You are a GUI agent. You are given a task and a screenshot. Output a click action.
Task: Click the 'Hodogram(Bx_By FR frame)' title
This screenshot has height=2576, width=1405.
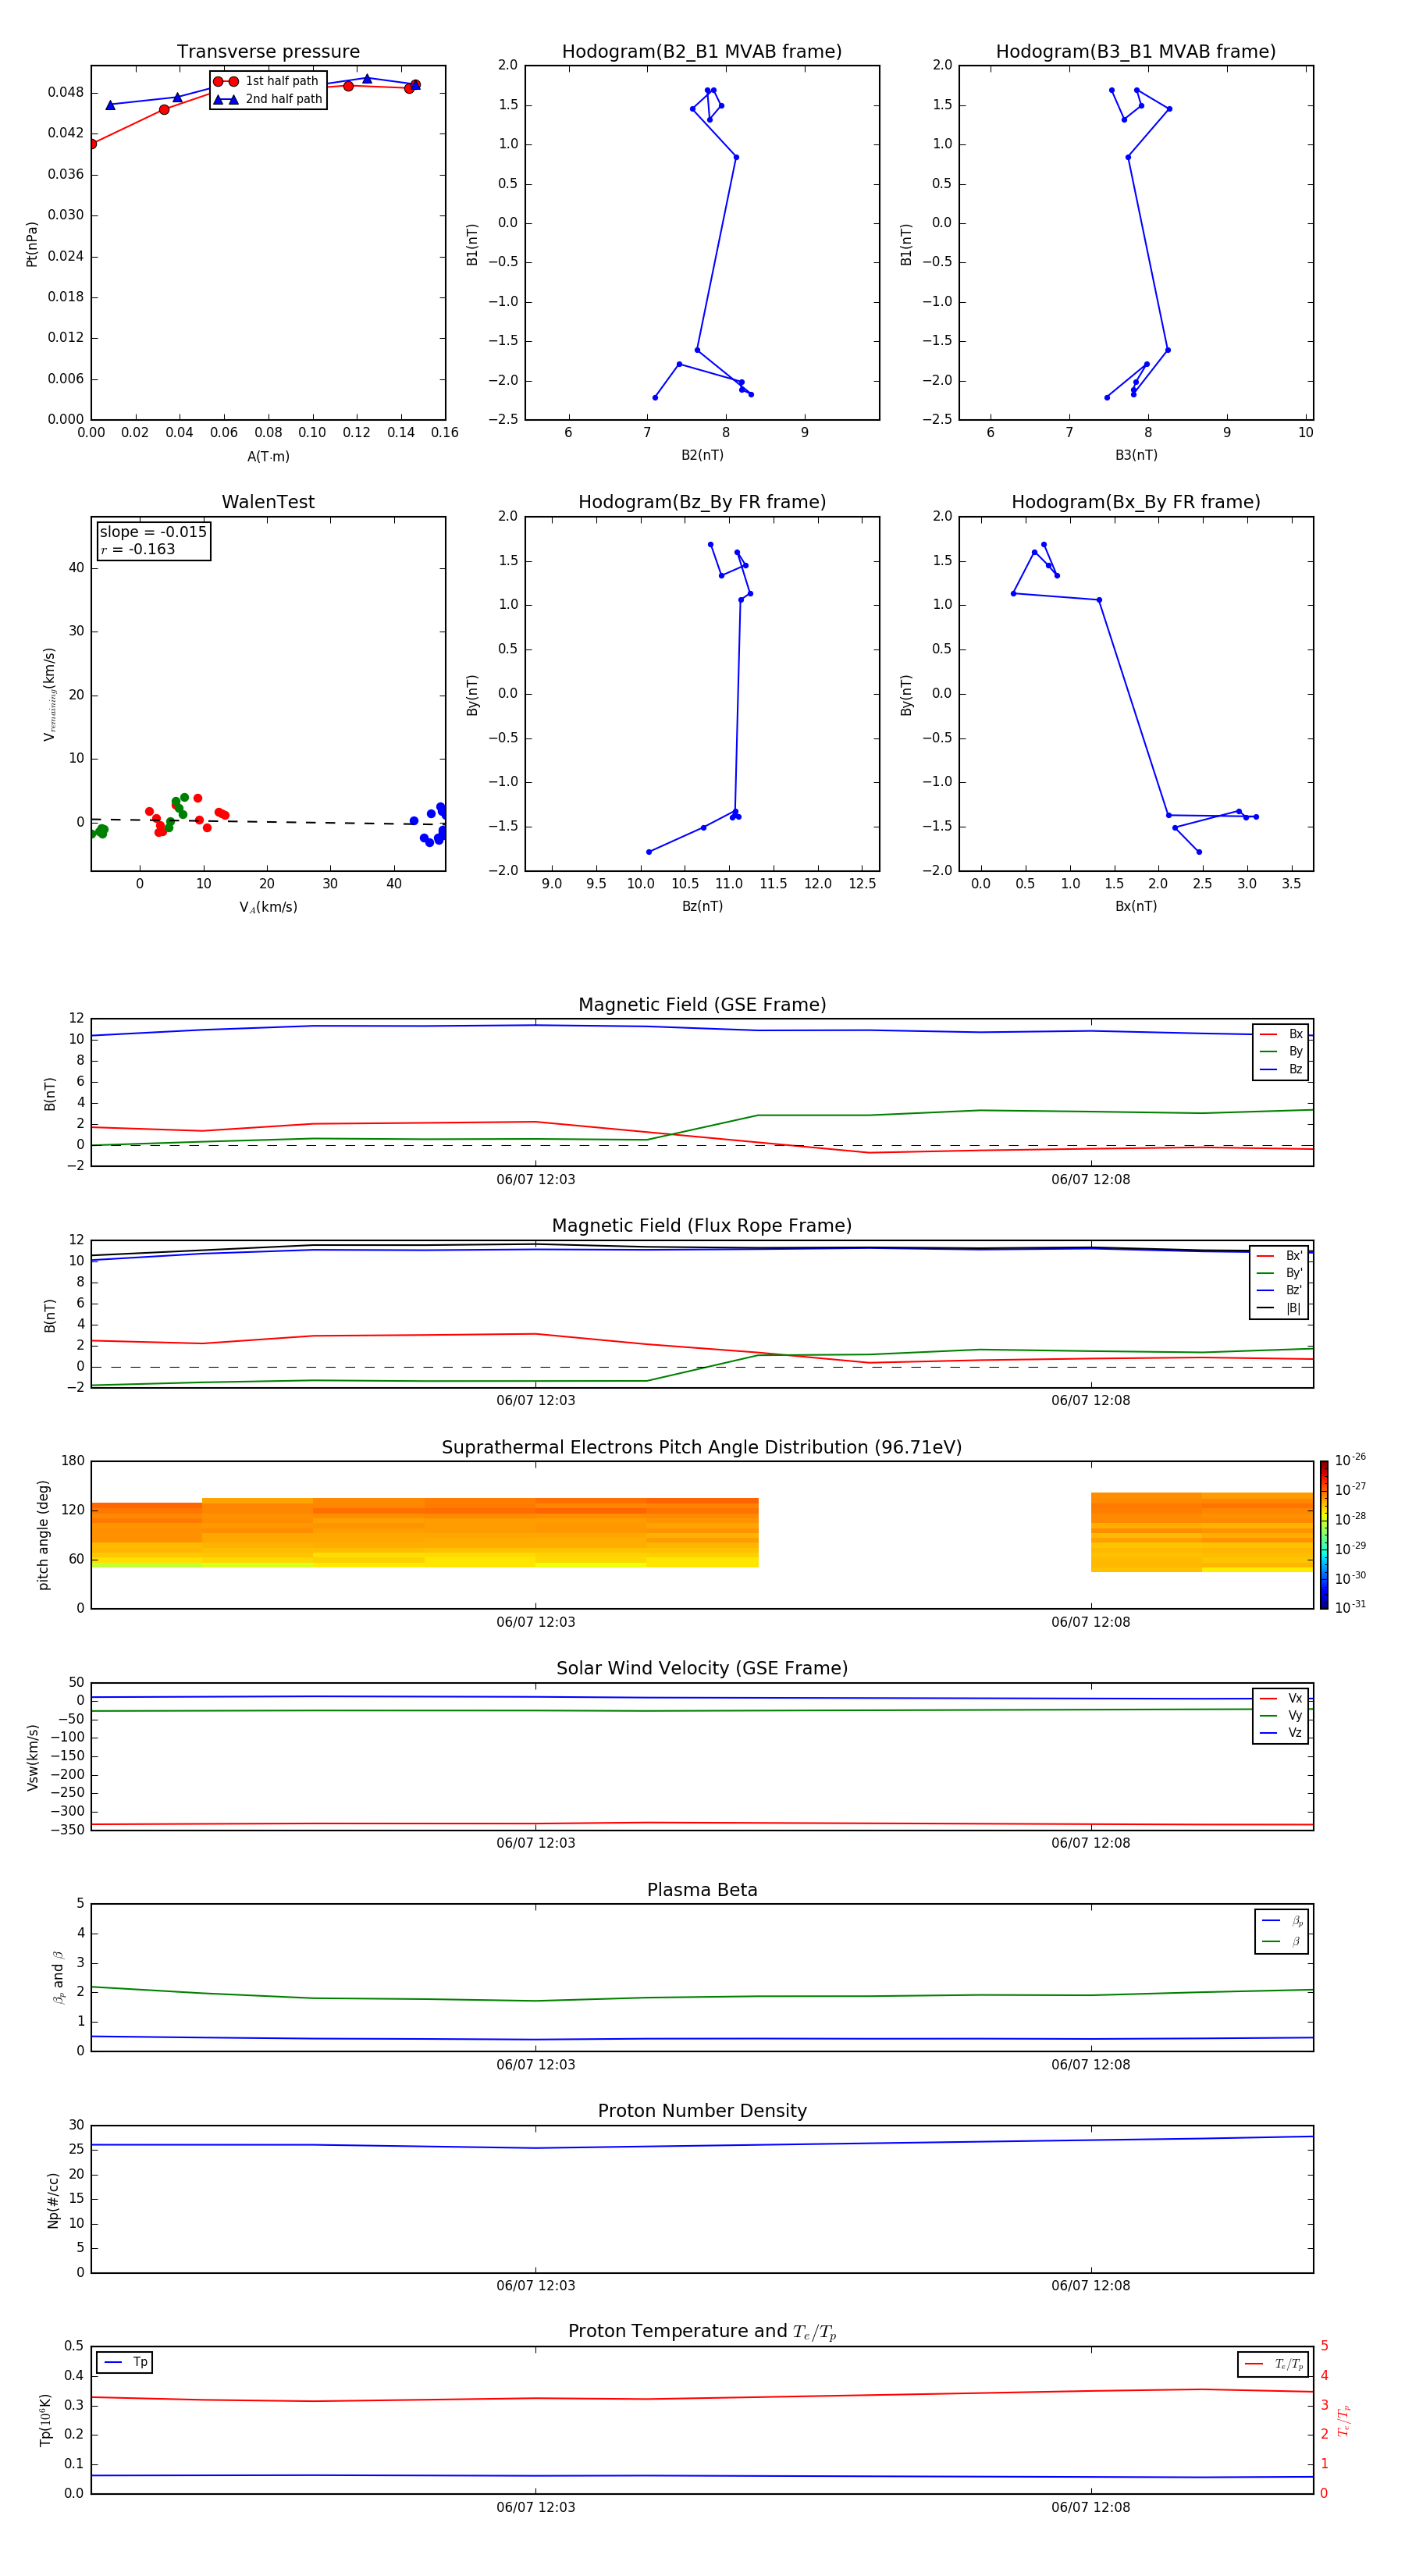1136,502
